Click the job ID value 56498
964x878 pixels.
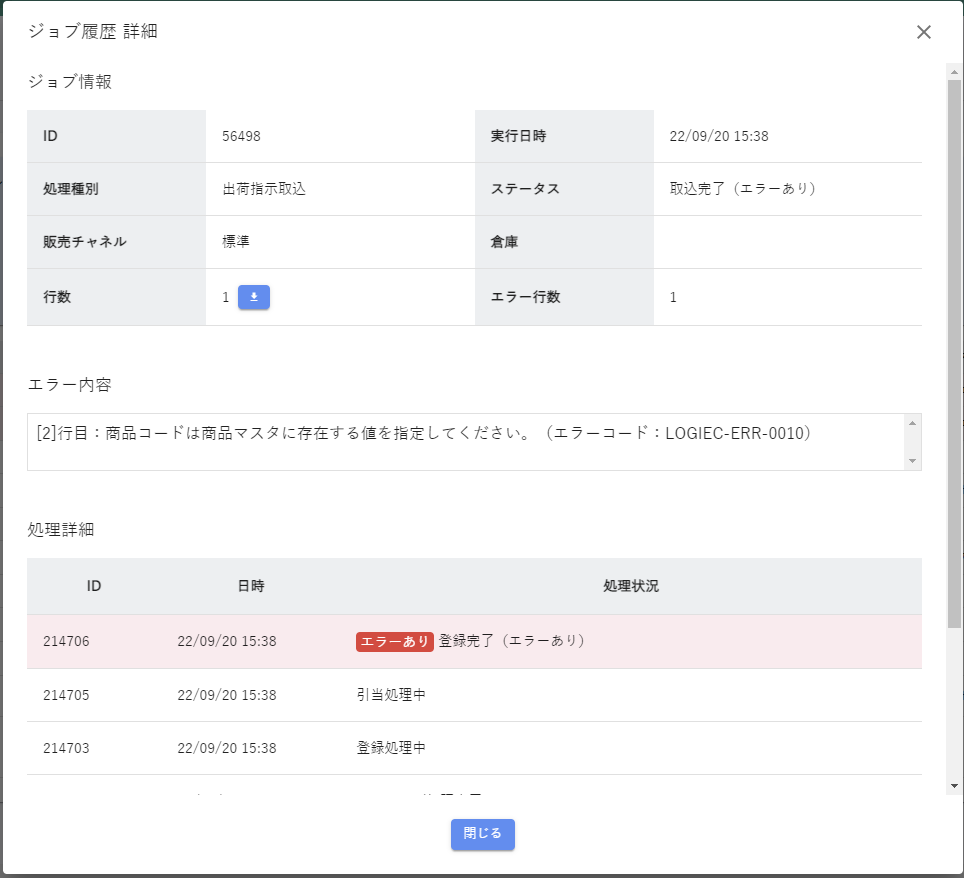point(241,136)
